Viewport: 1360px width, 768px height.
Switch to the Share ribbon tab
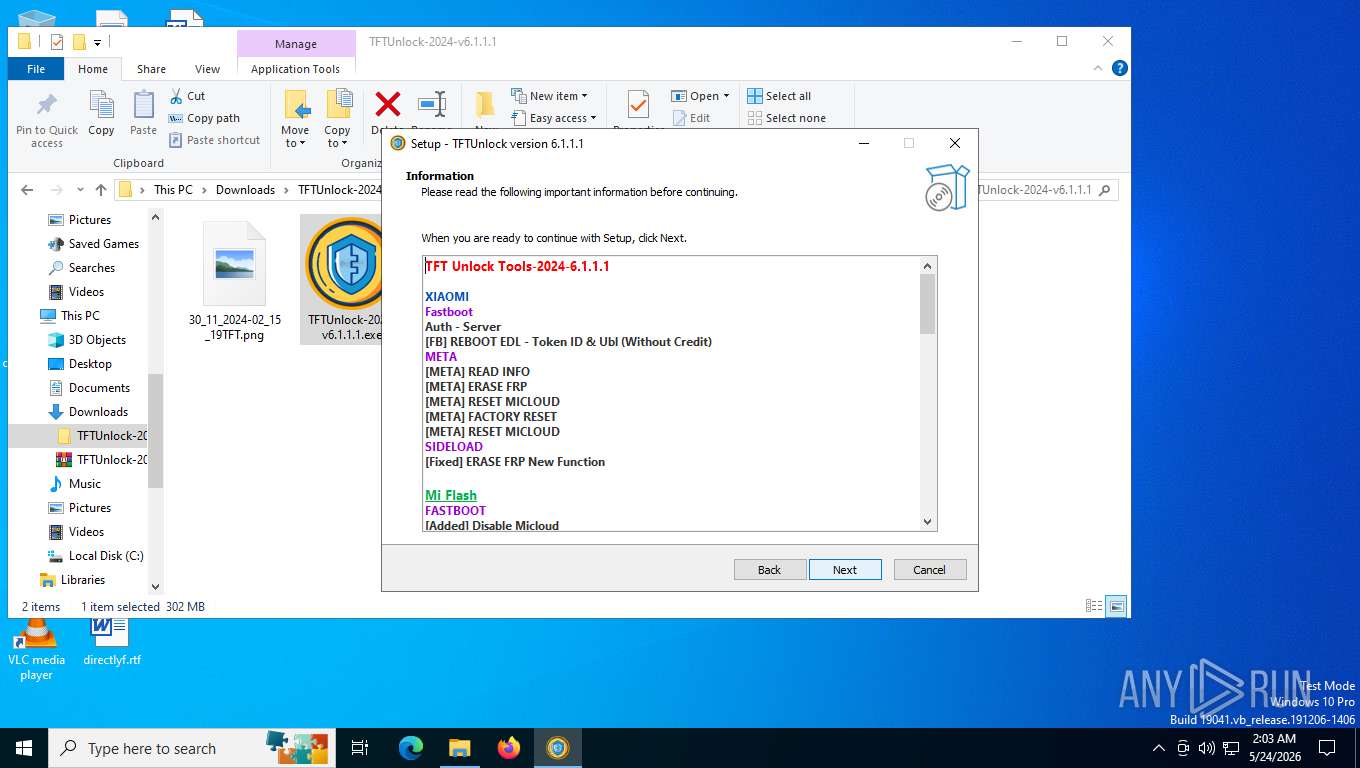[152, 69]
